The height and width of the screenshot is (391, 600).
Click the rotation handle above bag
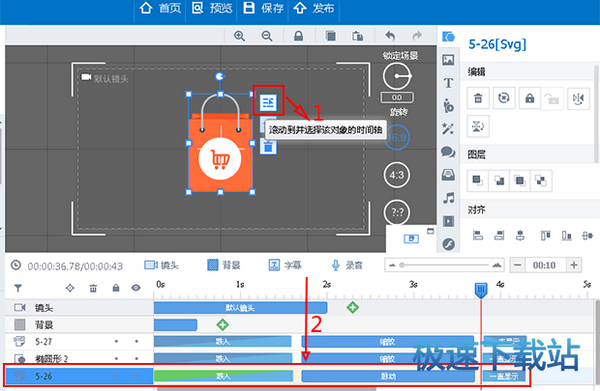click(220, 77)
